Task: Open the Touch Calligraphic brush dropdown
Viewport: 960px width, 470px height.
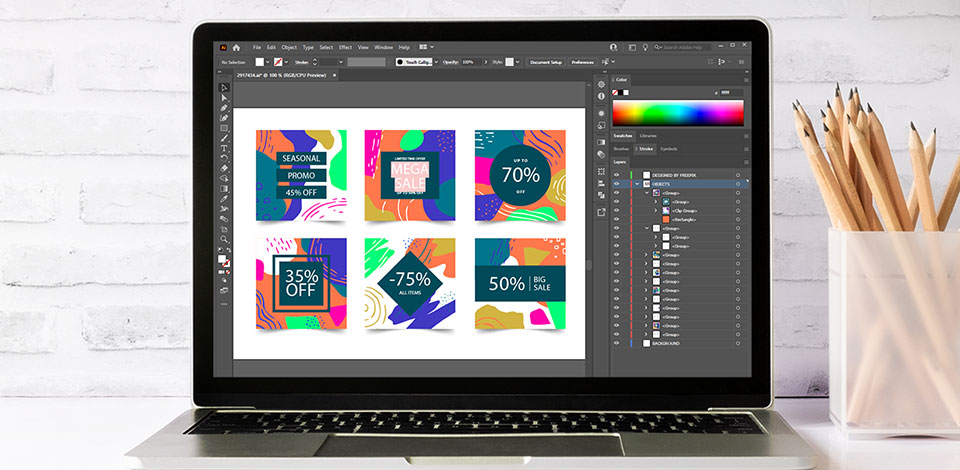Action: [x=437, y=62]
